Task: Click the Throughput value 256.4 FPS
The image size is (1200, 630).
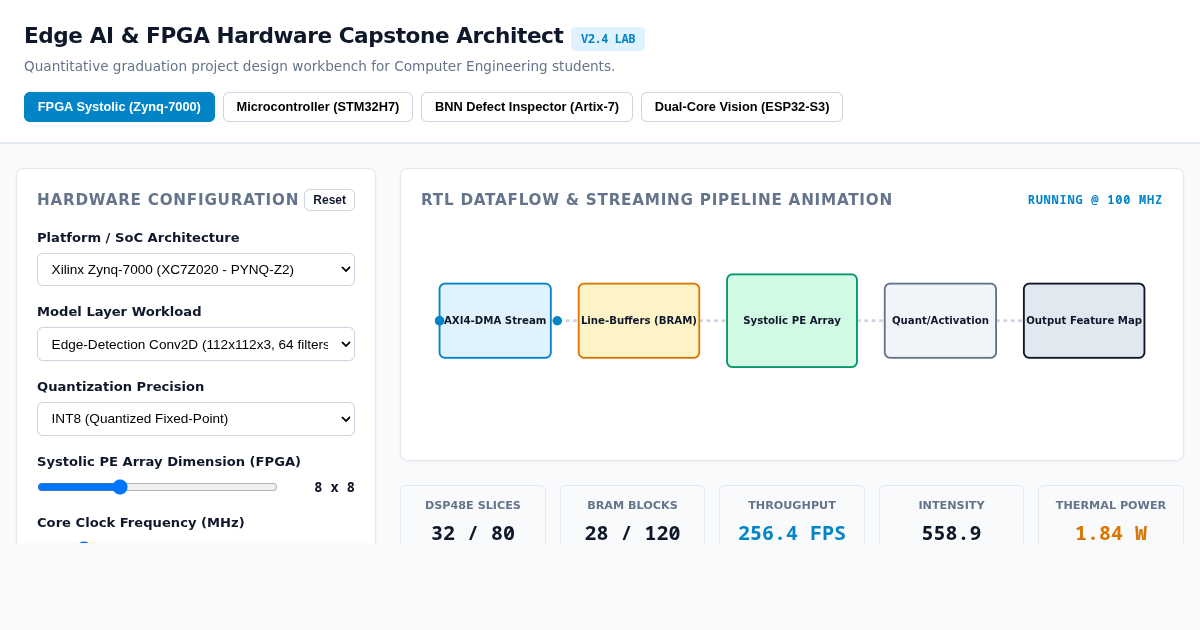Action: pos(792,533)
